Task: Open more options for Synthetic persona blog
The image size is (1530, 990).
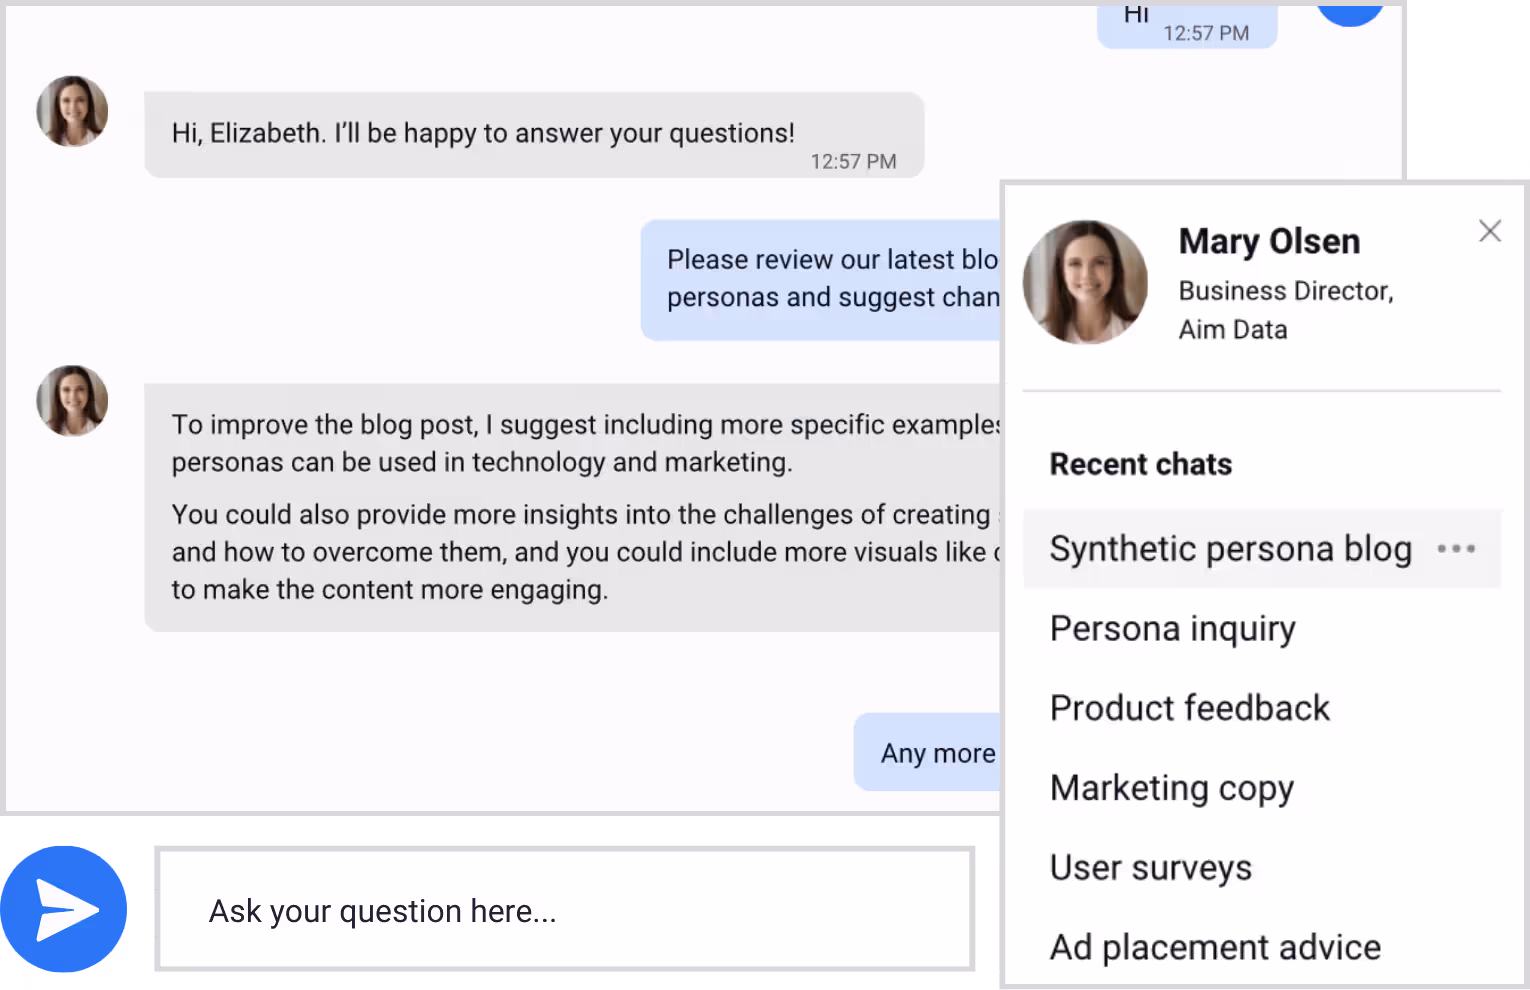Action: click(1456, 549)
